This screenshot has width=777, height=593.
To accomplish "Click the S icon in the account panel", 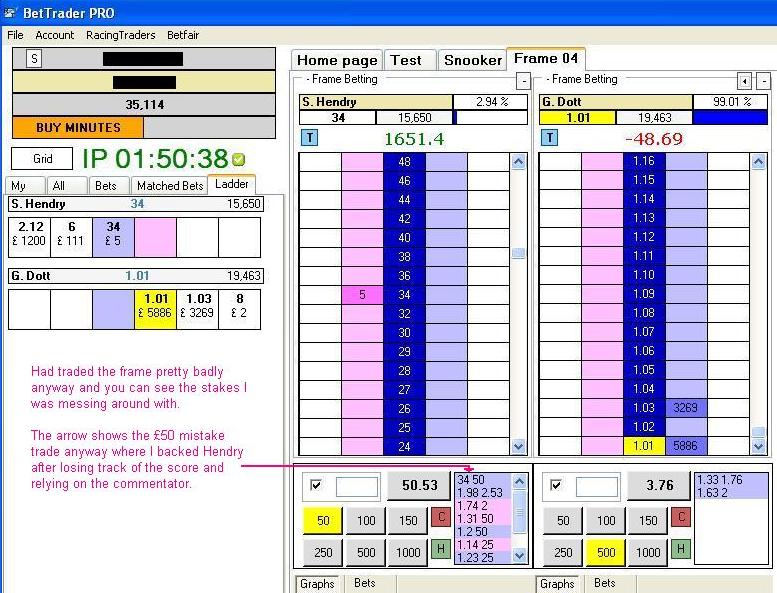I will (x=34, y=58).
